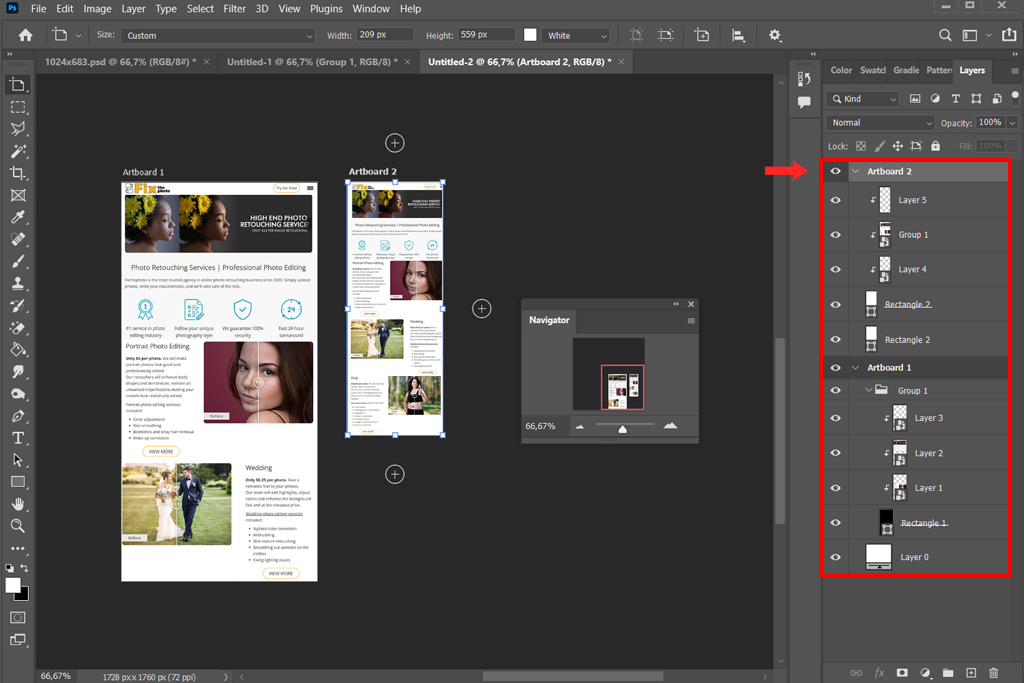Select the Crop tool
This screenshot has width=1024, height=683.
18,173
